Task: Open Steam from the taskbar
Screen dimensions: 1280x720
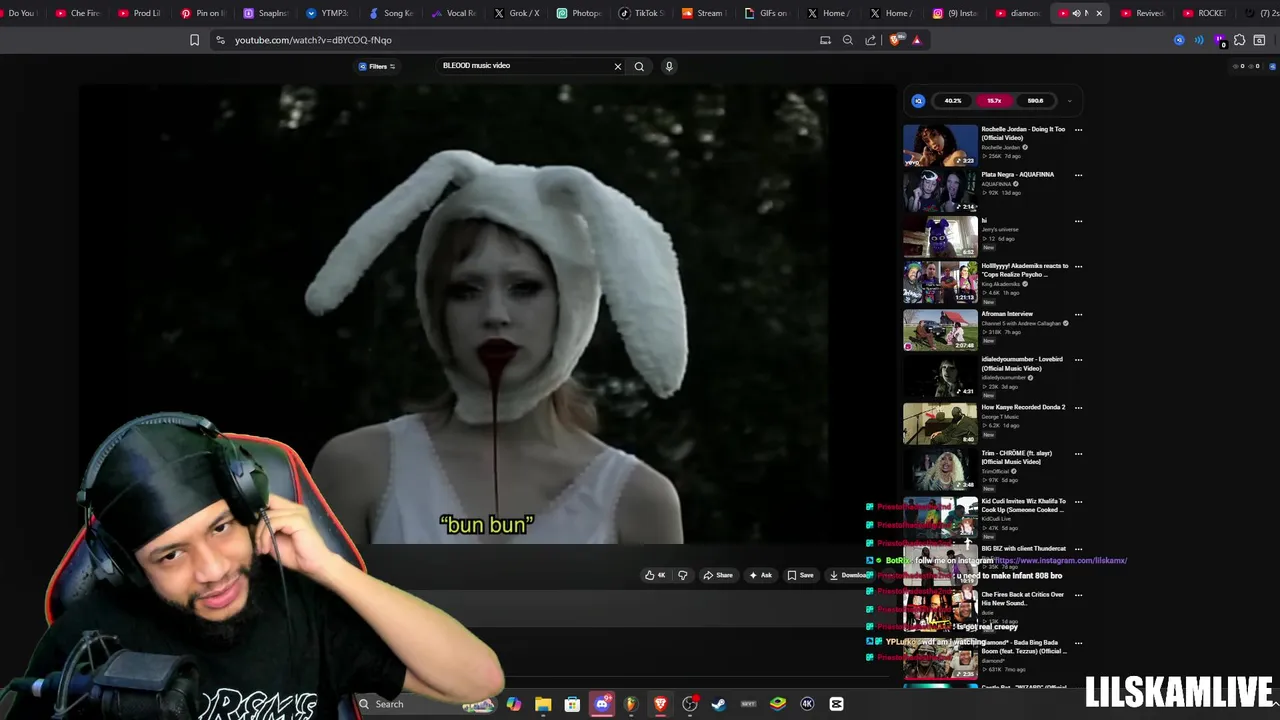Action: point(718,704)
